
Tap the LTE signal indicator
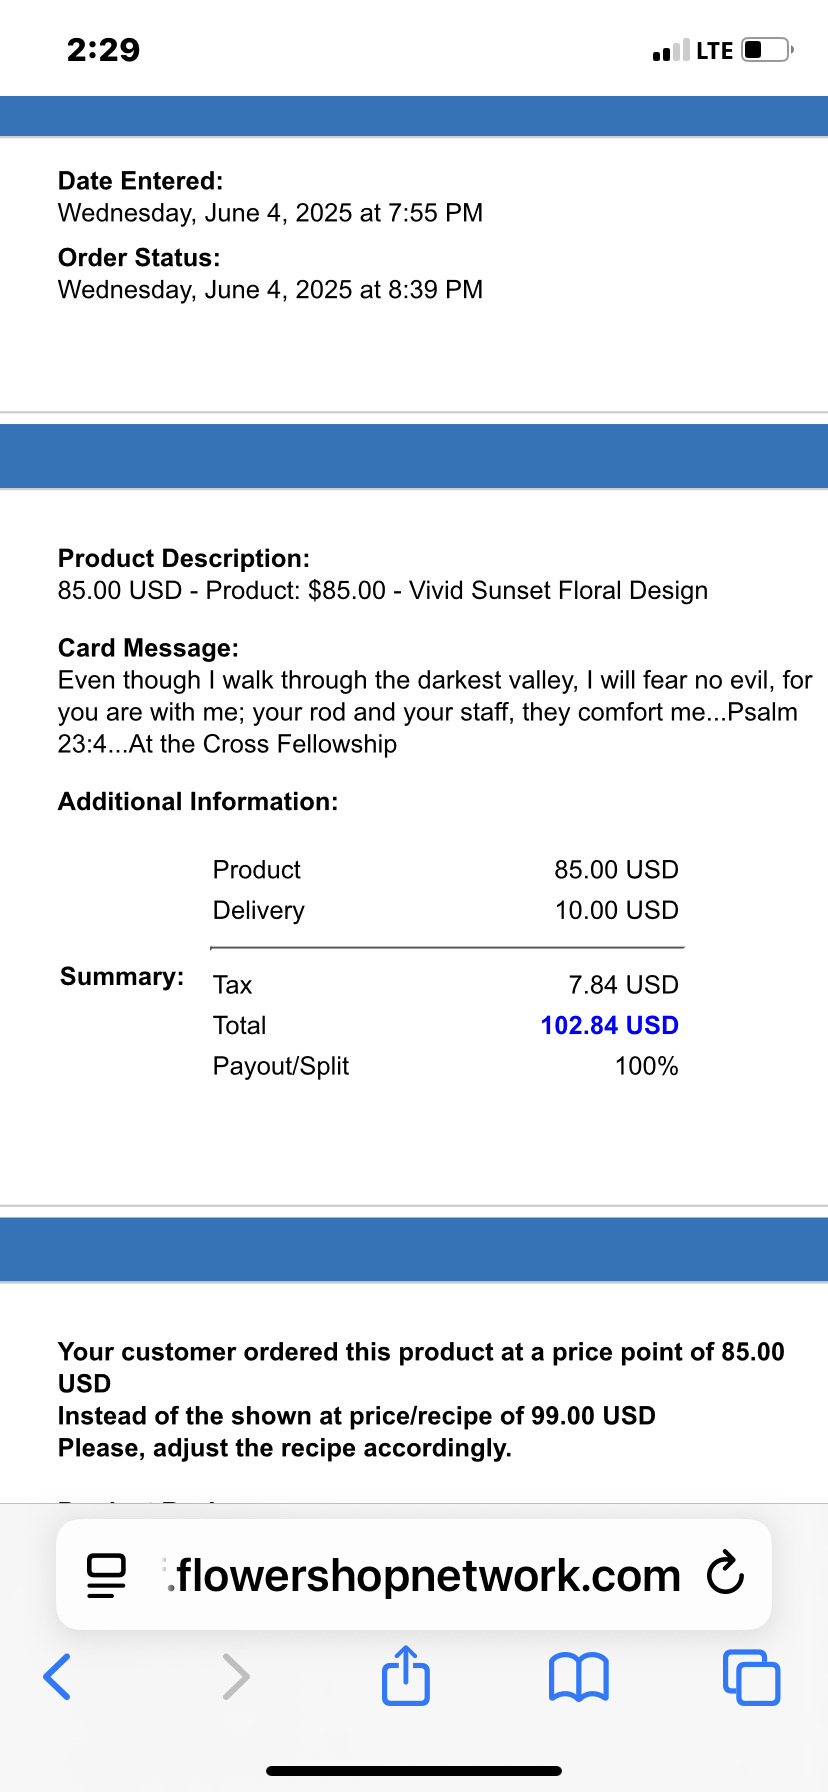[x=714, y=50]
